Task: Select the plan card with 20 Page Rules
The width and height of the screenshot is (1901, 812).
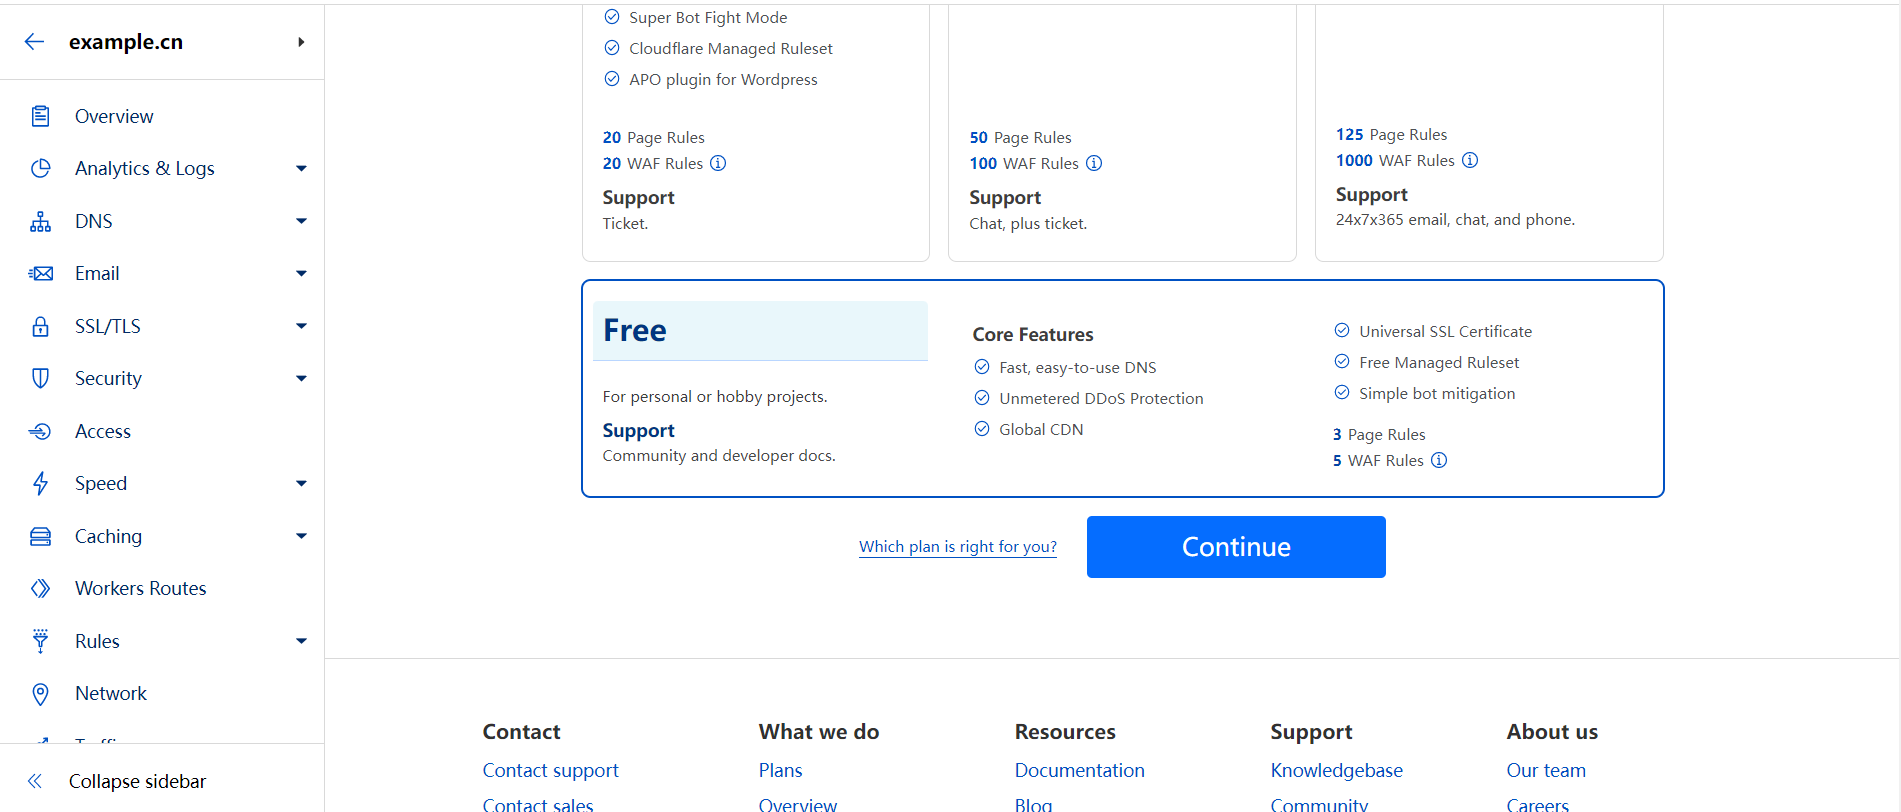Action: click(x=756, y=132)
